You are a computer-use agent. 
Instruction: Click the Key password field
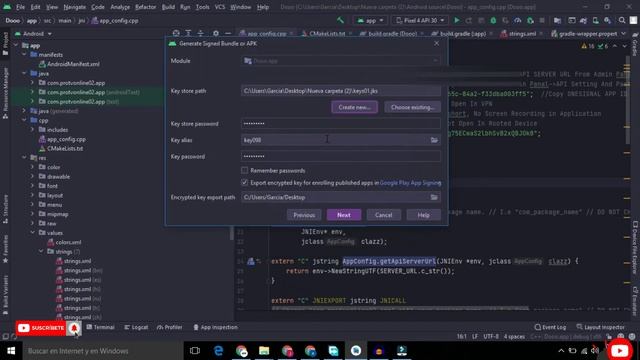[341, 156]
